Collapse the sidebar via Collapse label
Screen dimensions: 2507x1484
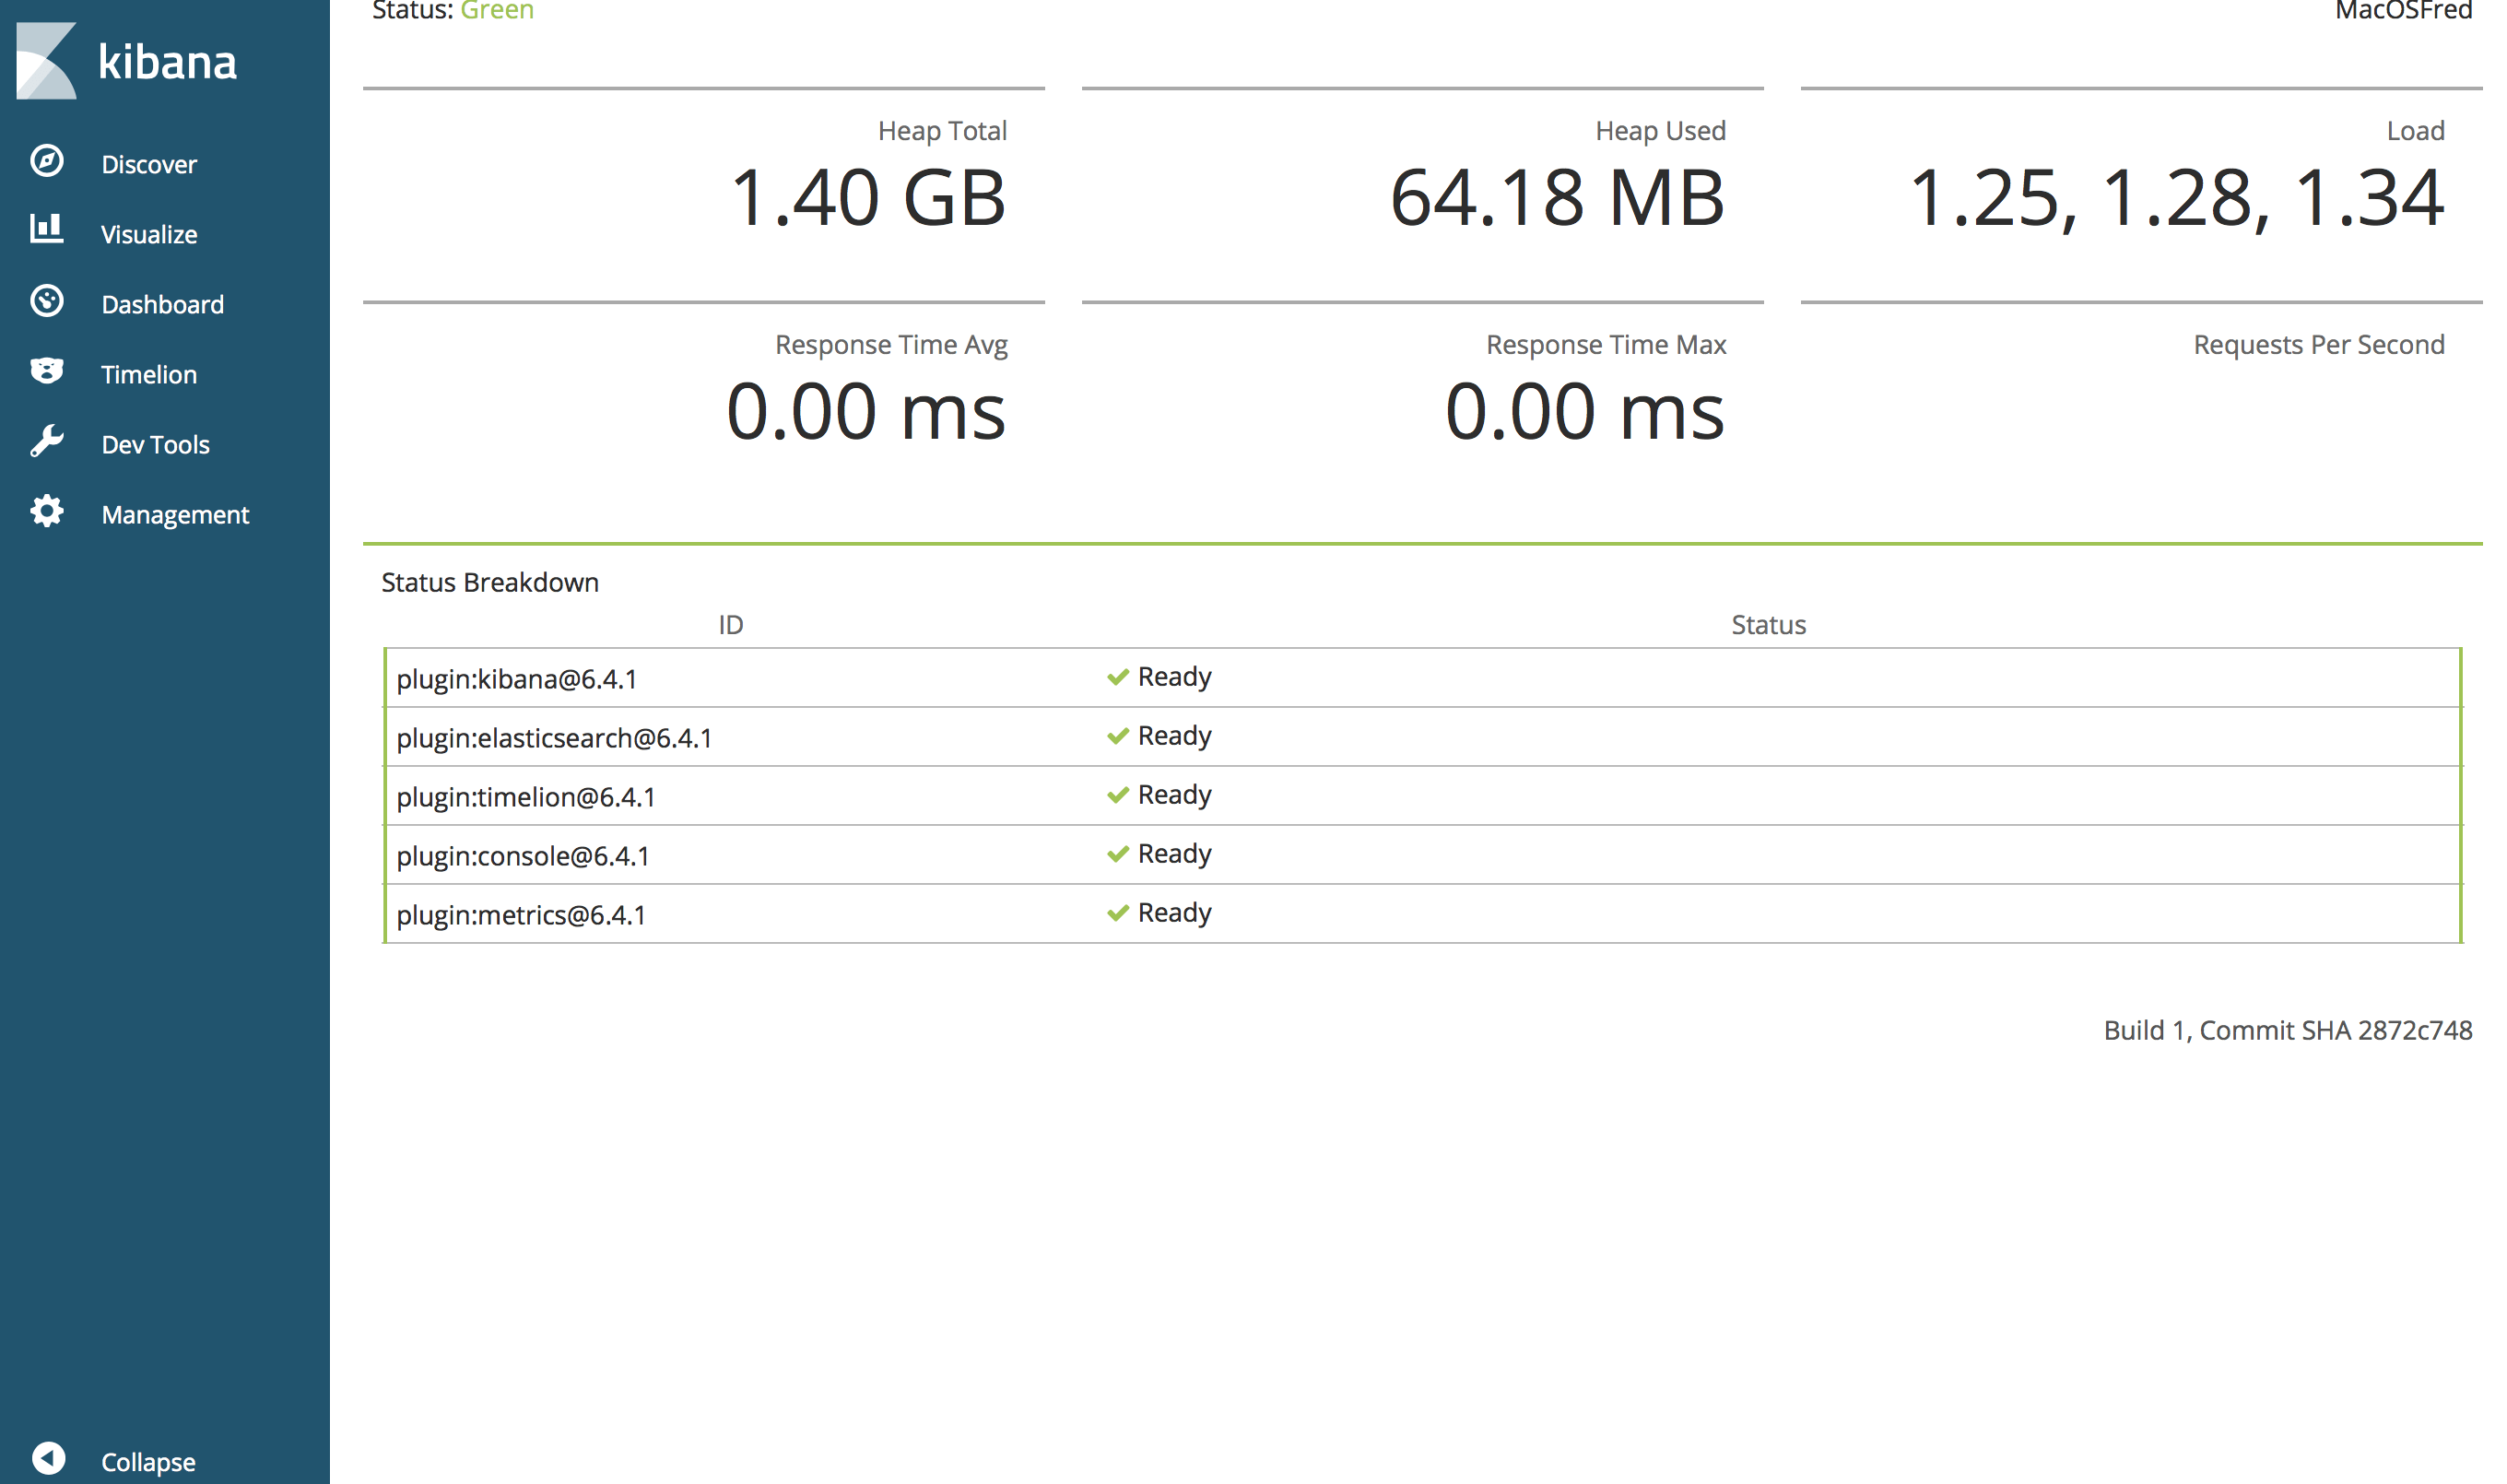pyautogui.click(x=148, y=1462)
